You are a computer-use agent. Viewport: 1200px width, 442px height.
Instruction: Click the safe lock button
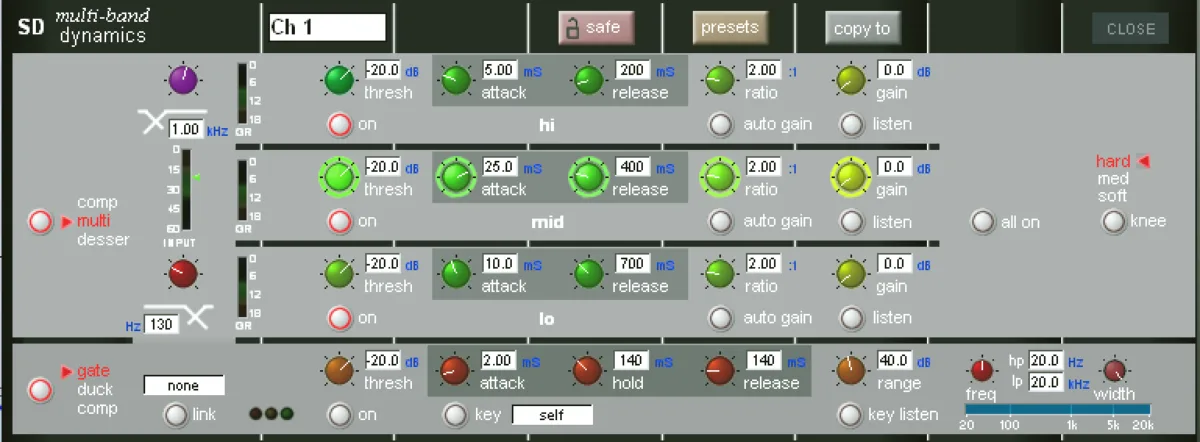596,28
